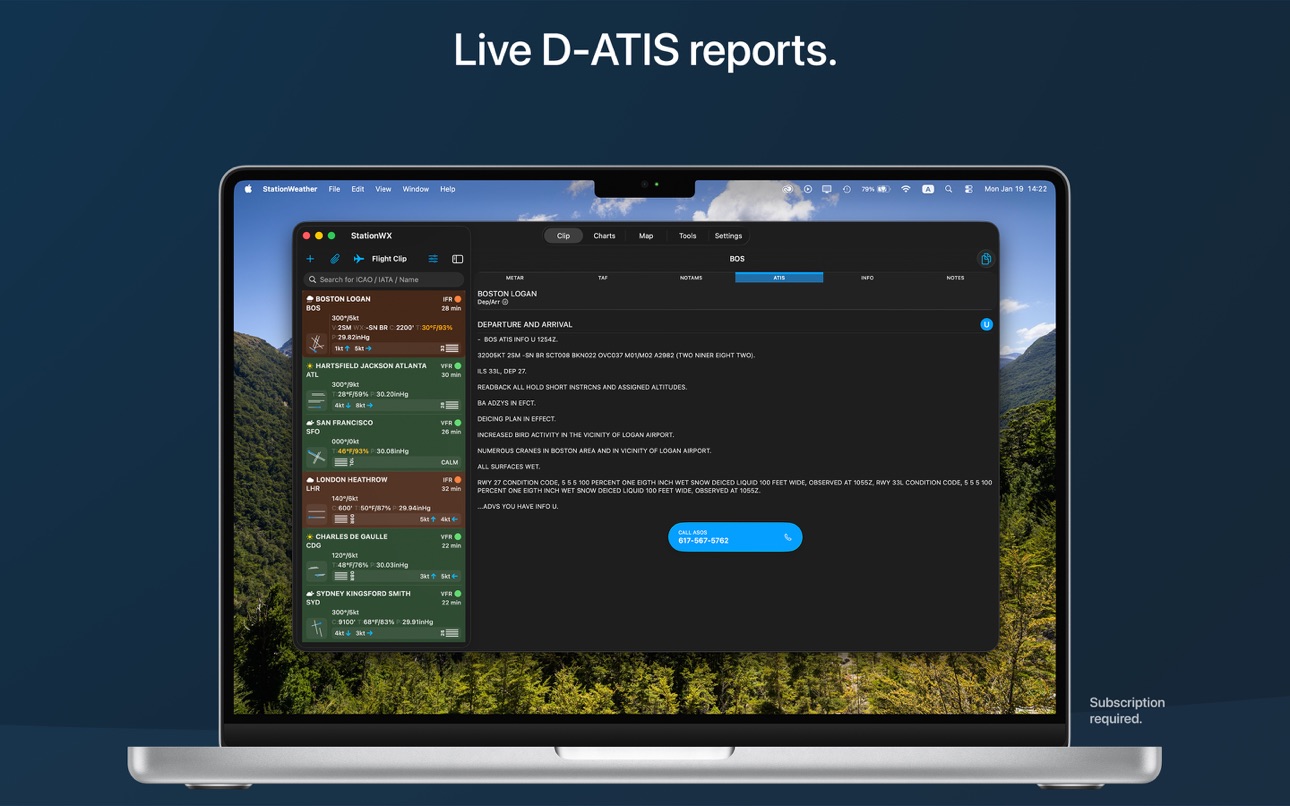Image resolution: width=1290 pixels, height=806 pixels.
Task: Open the Apple menu
Action: coord(248,189)
